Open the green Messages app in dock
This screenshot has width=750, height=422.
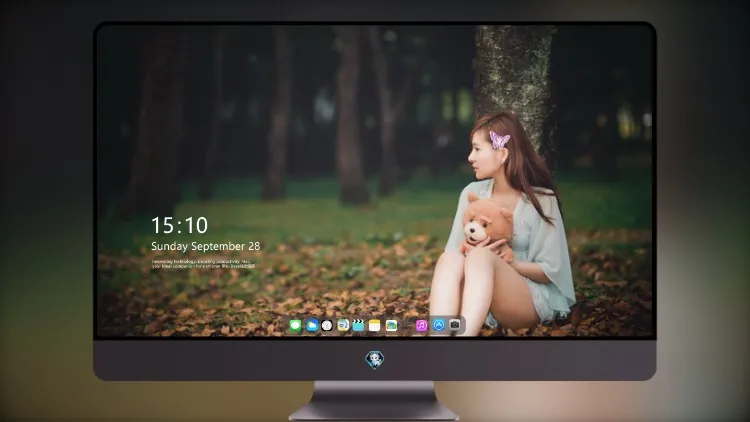(296, 326)
